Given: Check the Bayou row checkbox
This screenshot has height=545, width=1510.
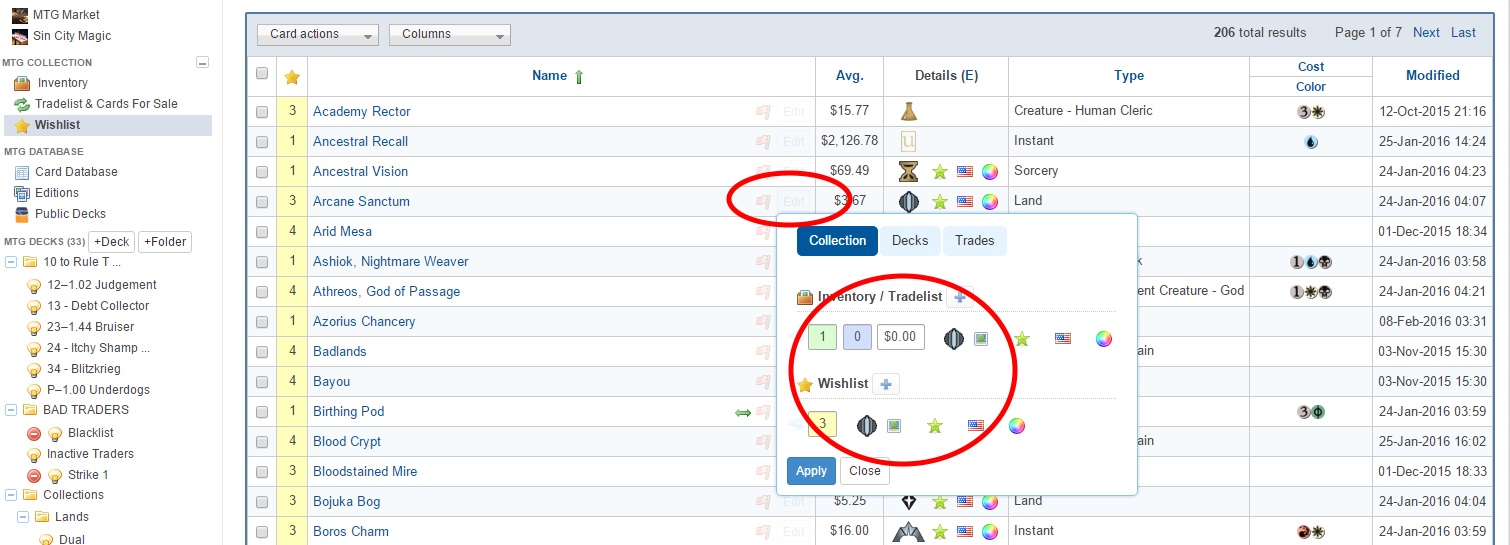Looking at the screenshot, I should click(262, 382).
